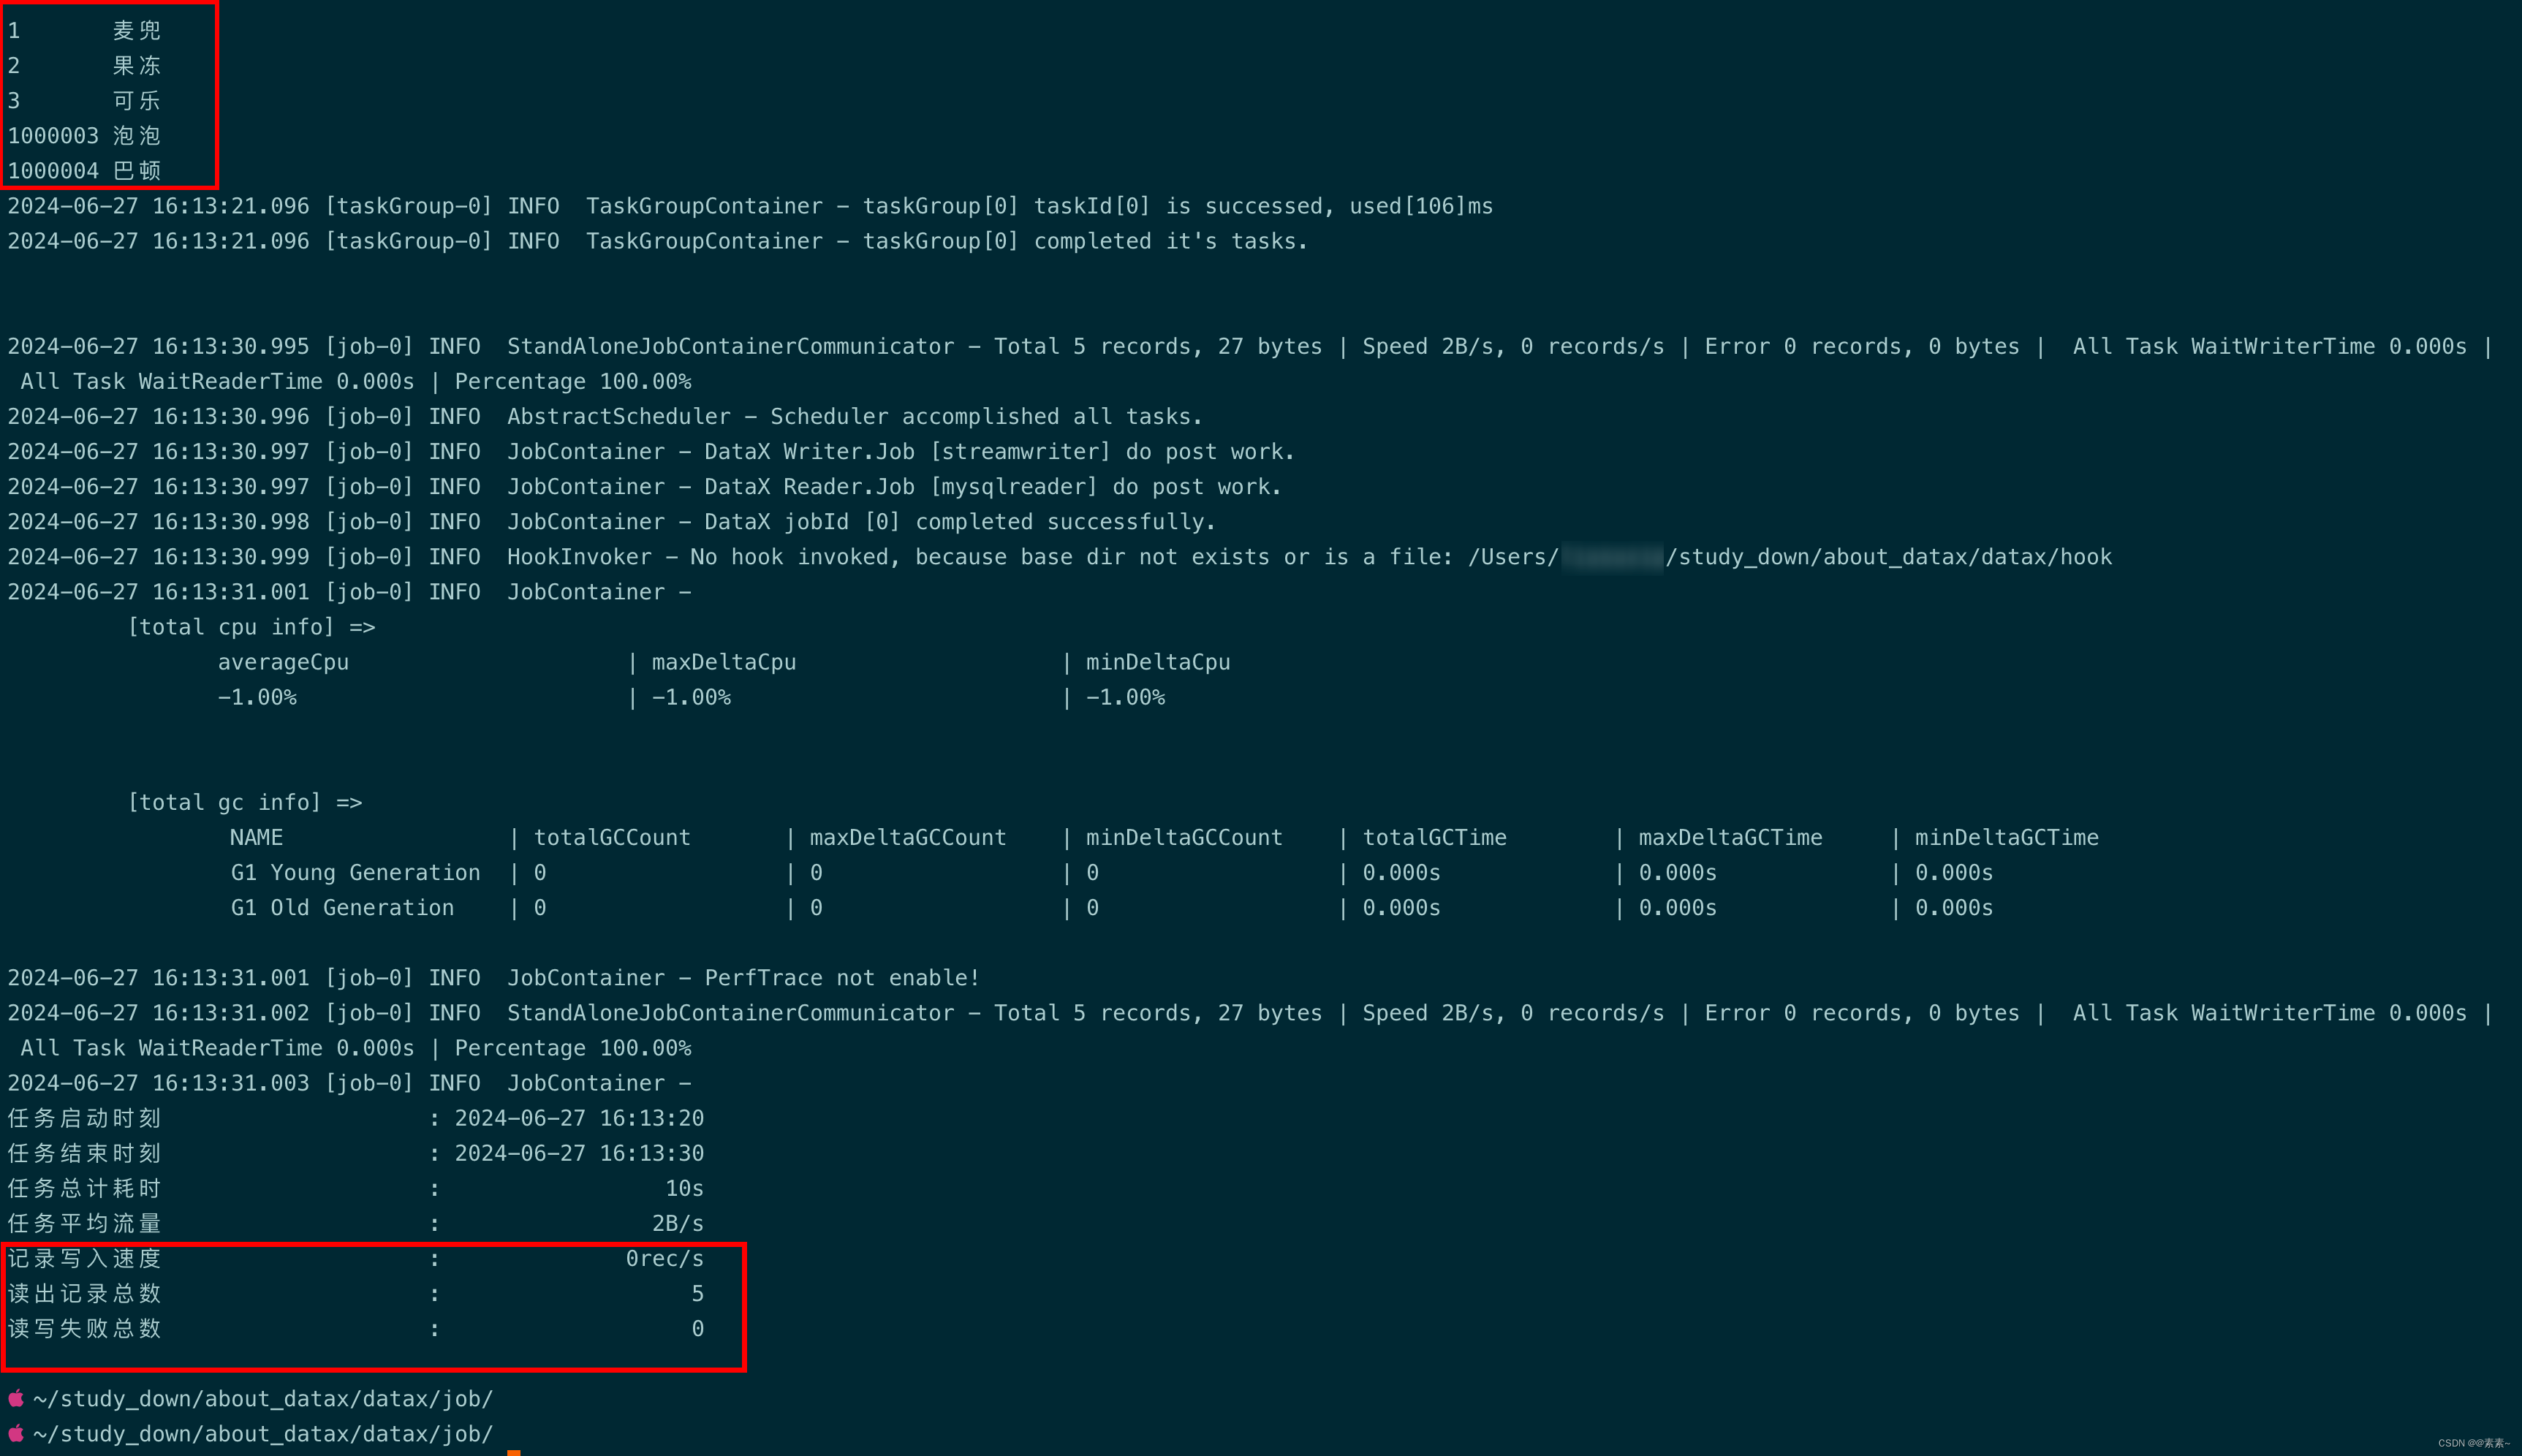Viewport: 2522px width, 1456px height.
Task: Click the path ending in datax/hook
Action: pyautogui.click(x=1790, y=556)
